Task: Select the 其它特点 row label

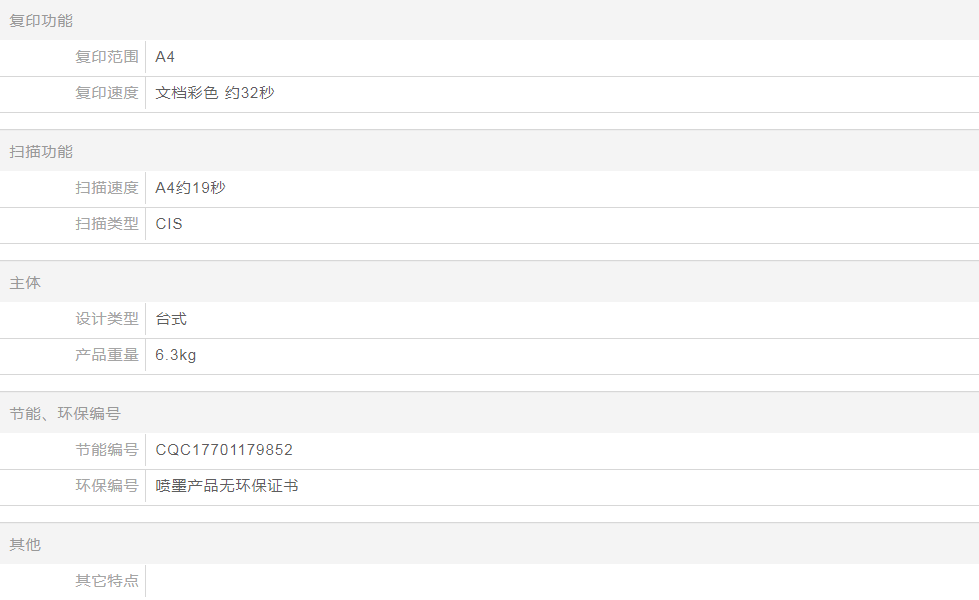Action: point(107,581)
